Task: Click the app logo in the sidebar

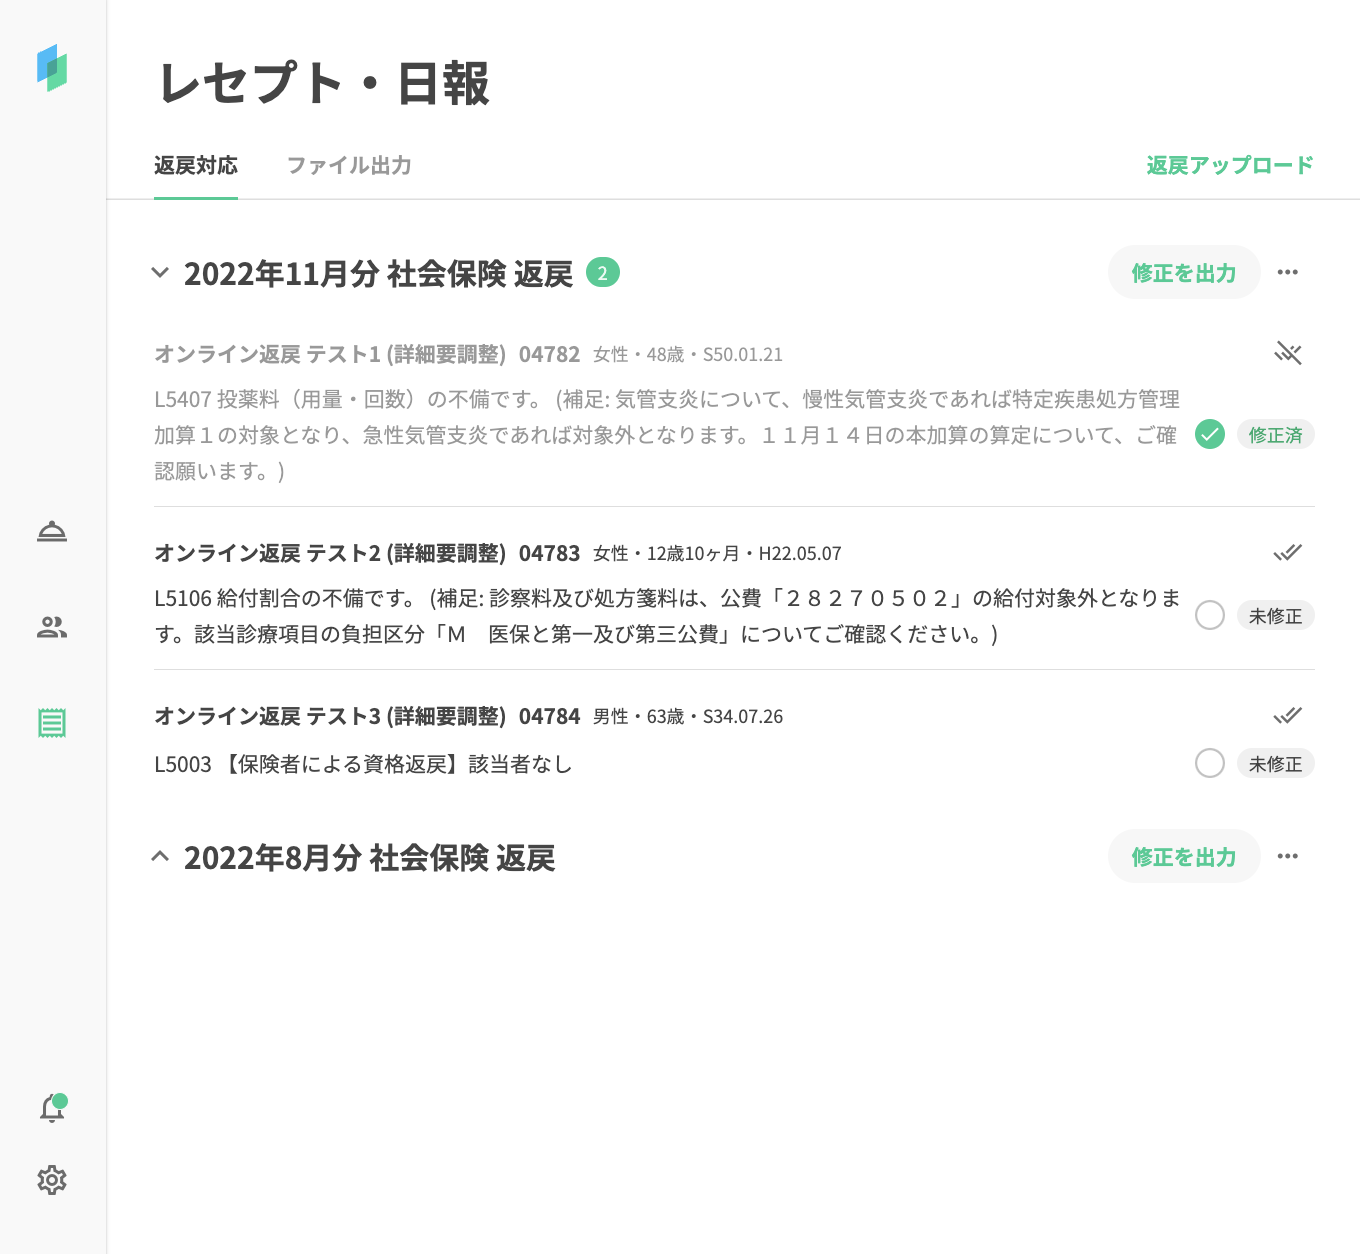Action: (x=52, y=68)
